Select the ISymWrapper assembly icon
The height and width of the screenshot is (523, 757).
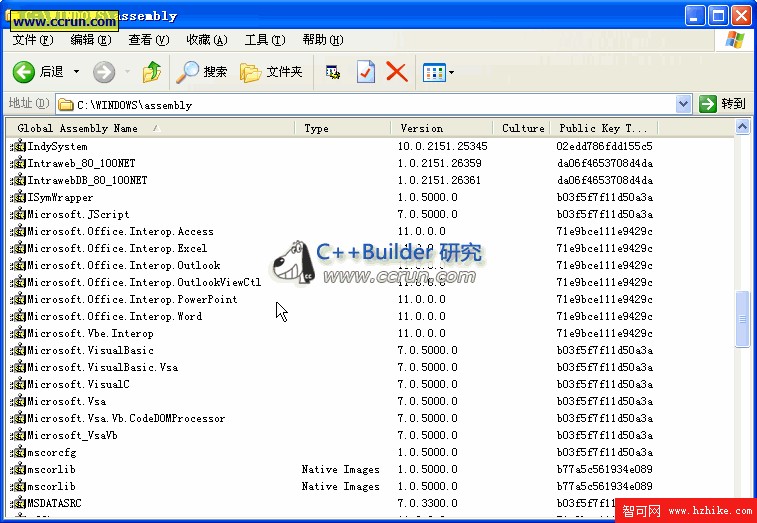click(x=18, y=197)
